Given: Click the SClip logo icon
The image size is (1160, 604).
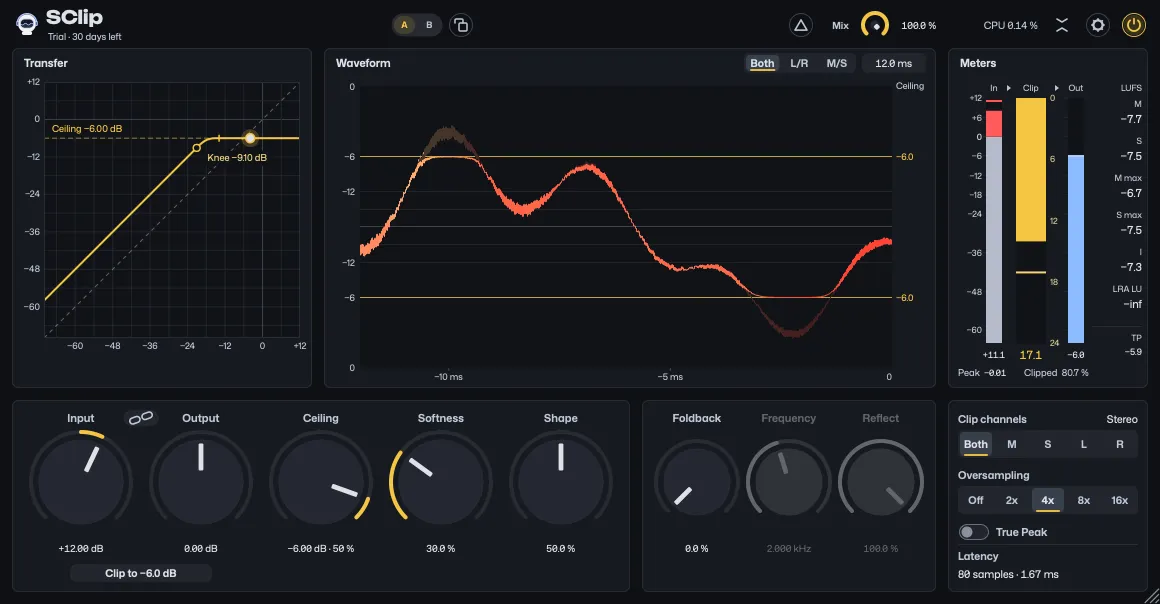Looking at the screenshot, I should pyautogui.click(x=27, y=24).
